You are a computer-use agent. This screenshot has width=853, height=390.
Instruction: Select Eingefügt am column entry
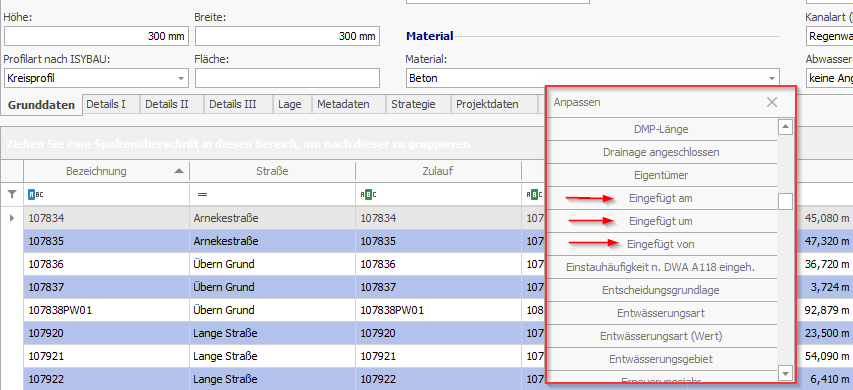(x=661, y=199)
